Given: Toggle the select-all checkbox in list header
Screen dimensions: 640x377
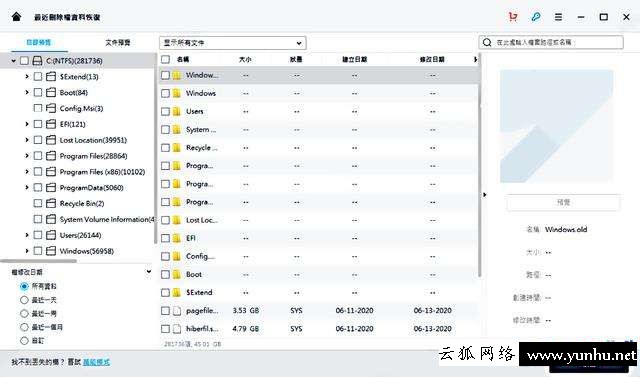Looking at the screenshot, I should click(x=165, y=60).
